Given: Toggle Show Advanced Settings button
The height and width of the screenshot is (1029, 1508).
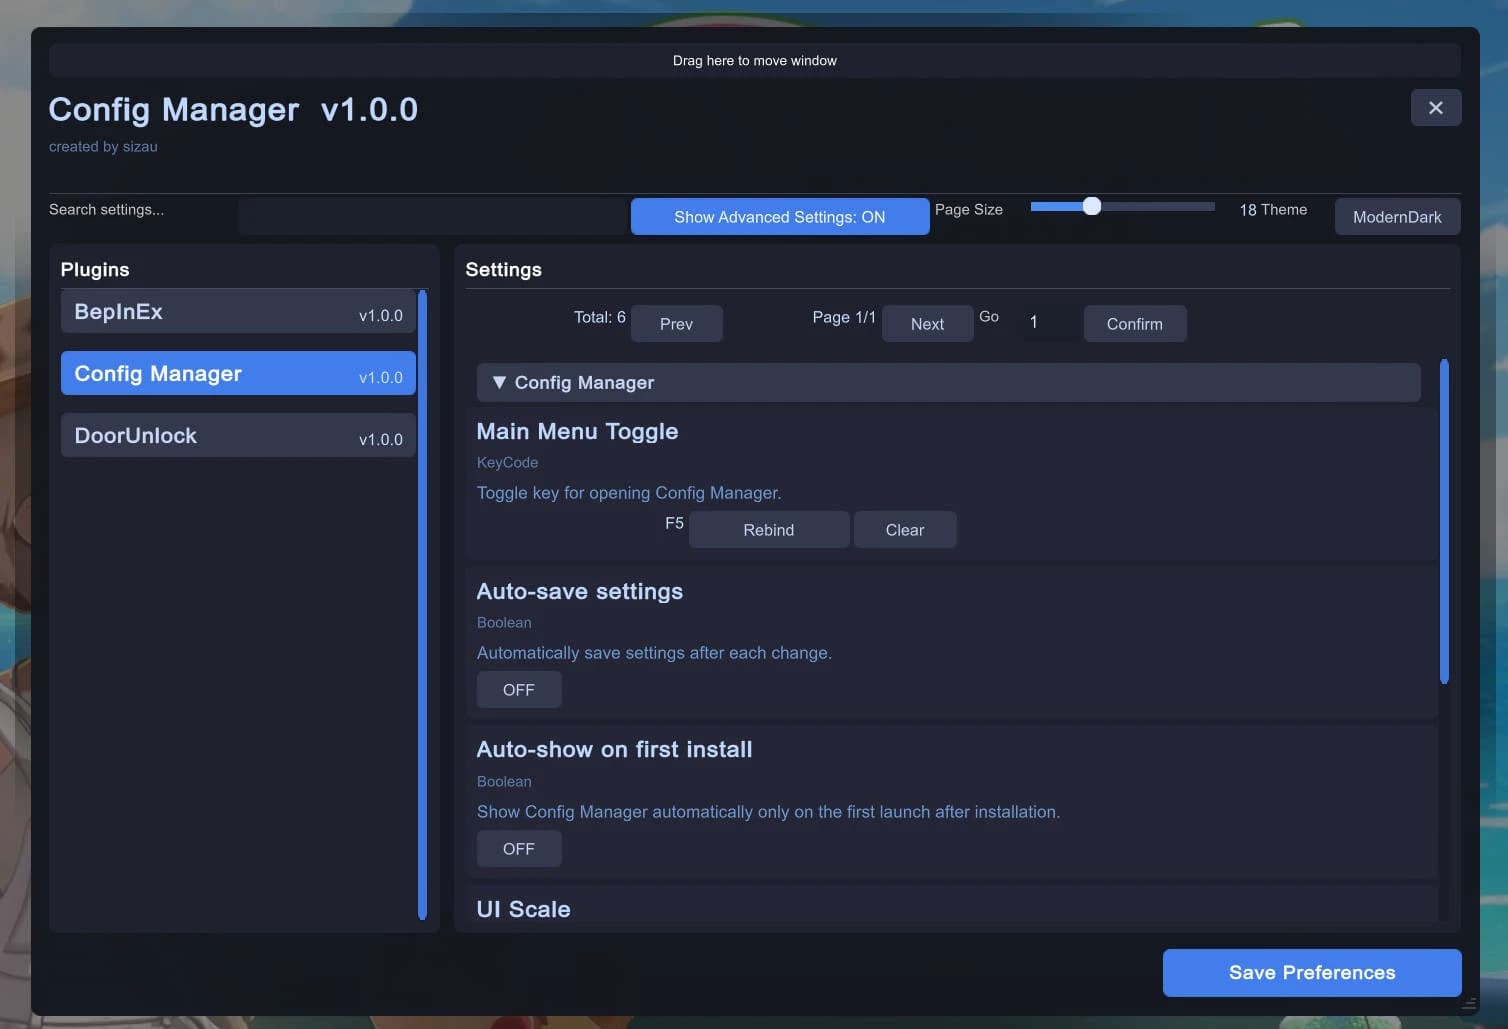Looking at the screenshot, I should click(x=779, y=217).
